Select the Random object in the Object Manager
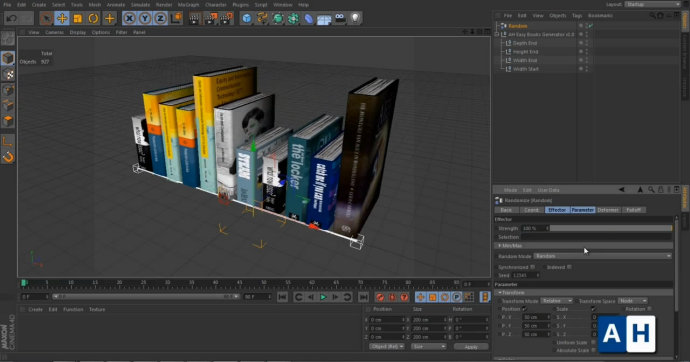This screenshot has height=362, width=690. click(518, 26)
